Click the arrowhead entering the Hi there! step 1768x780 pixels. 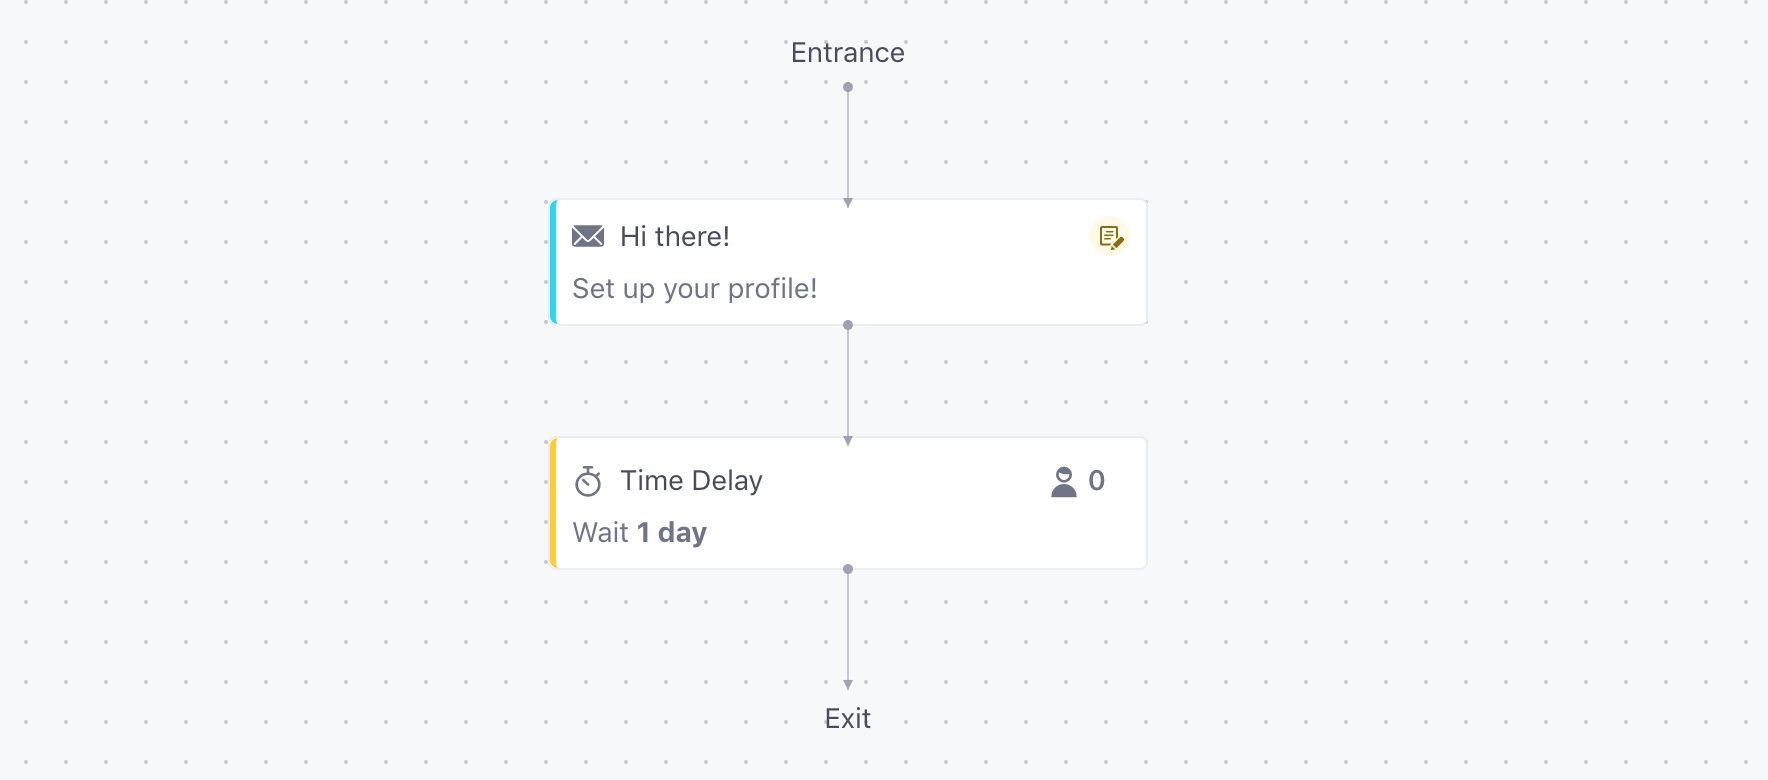848,203
